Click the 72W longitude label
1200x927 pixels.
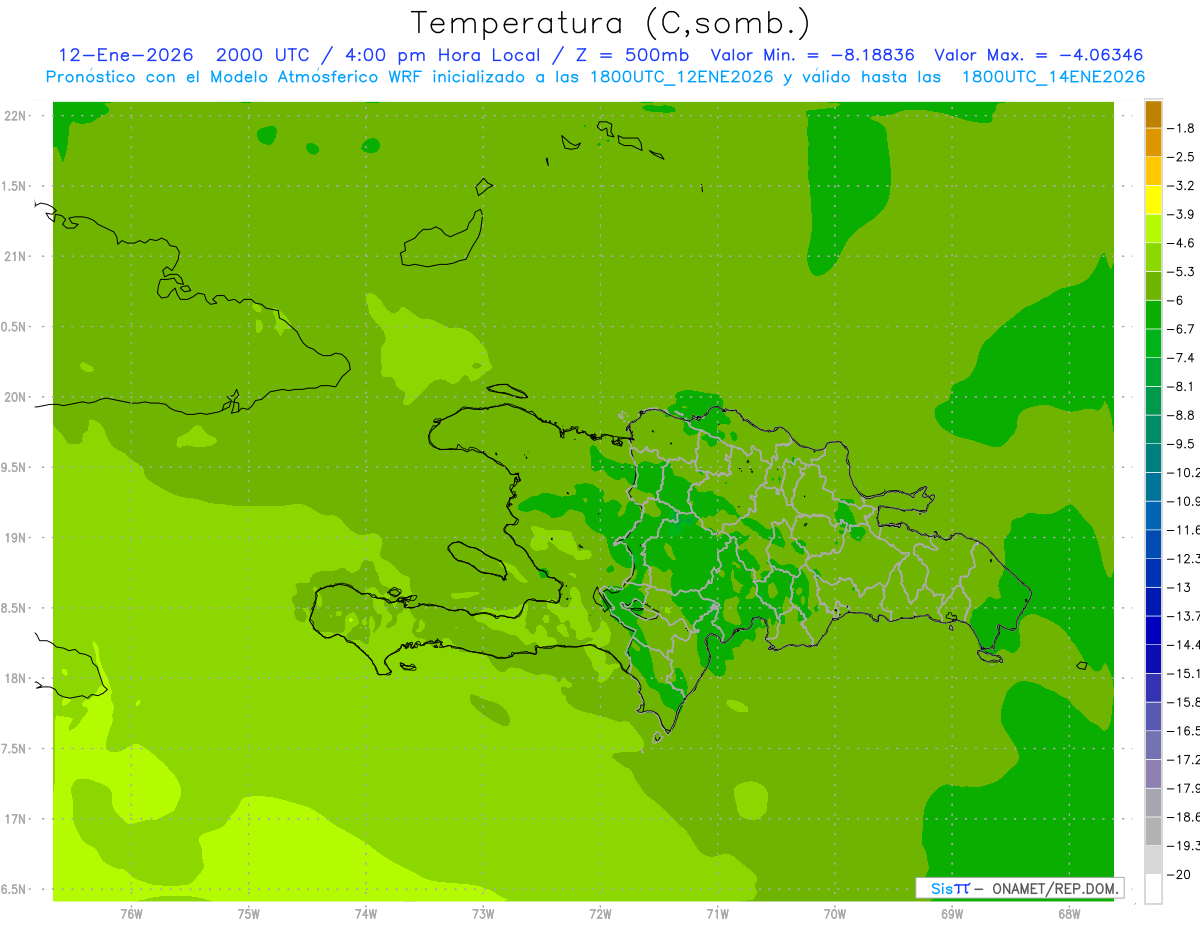pyautogui.click(x=600, y=914)
